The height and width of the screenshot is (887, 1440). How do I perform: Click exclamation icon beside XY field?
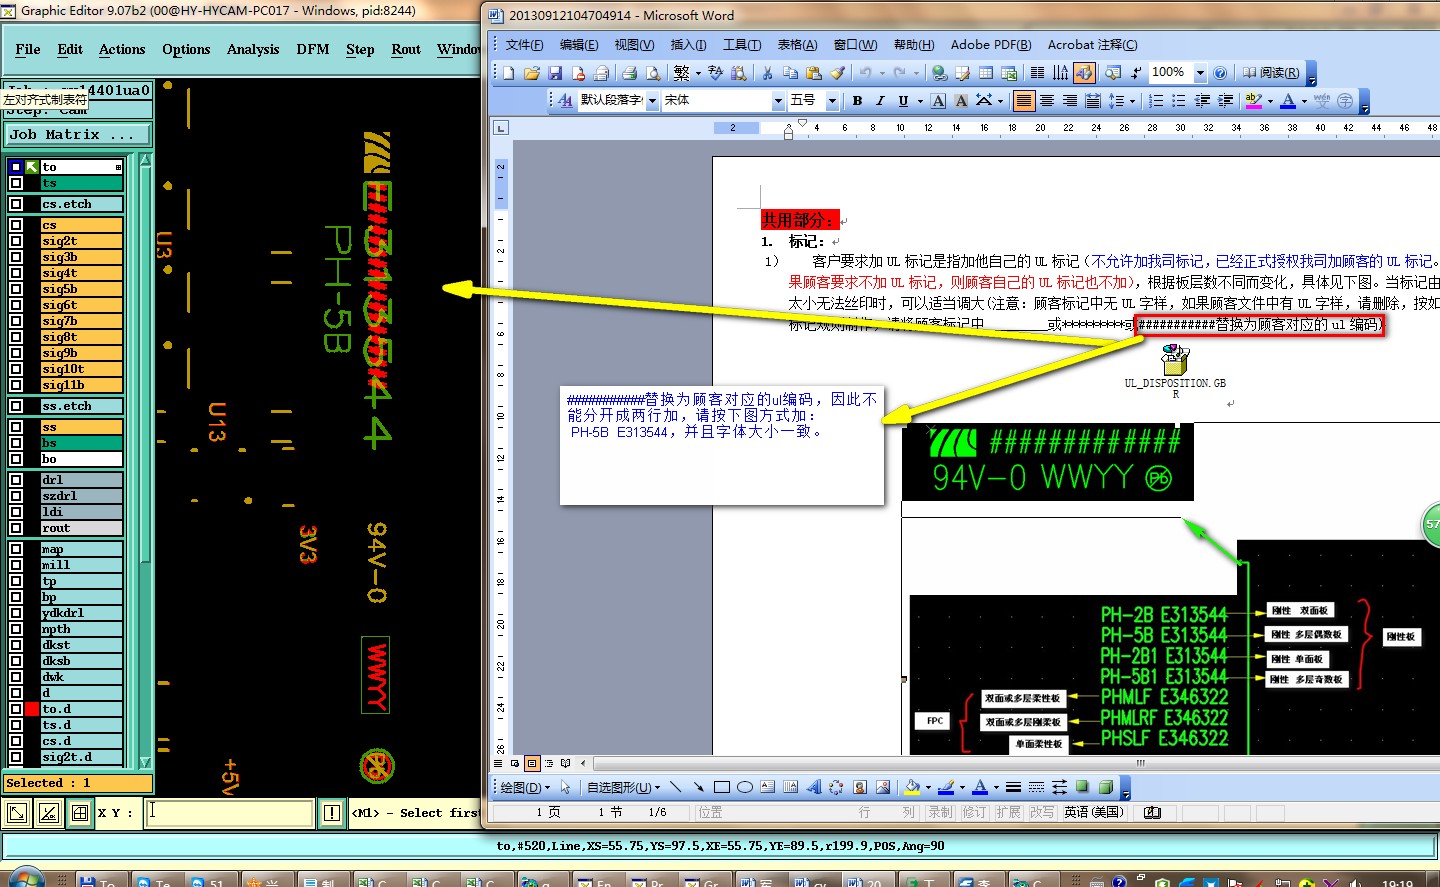tap(332, 813)
